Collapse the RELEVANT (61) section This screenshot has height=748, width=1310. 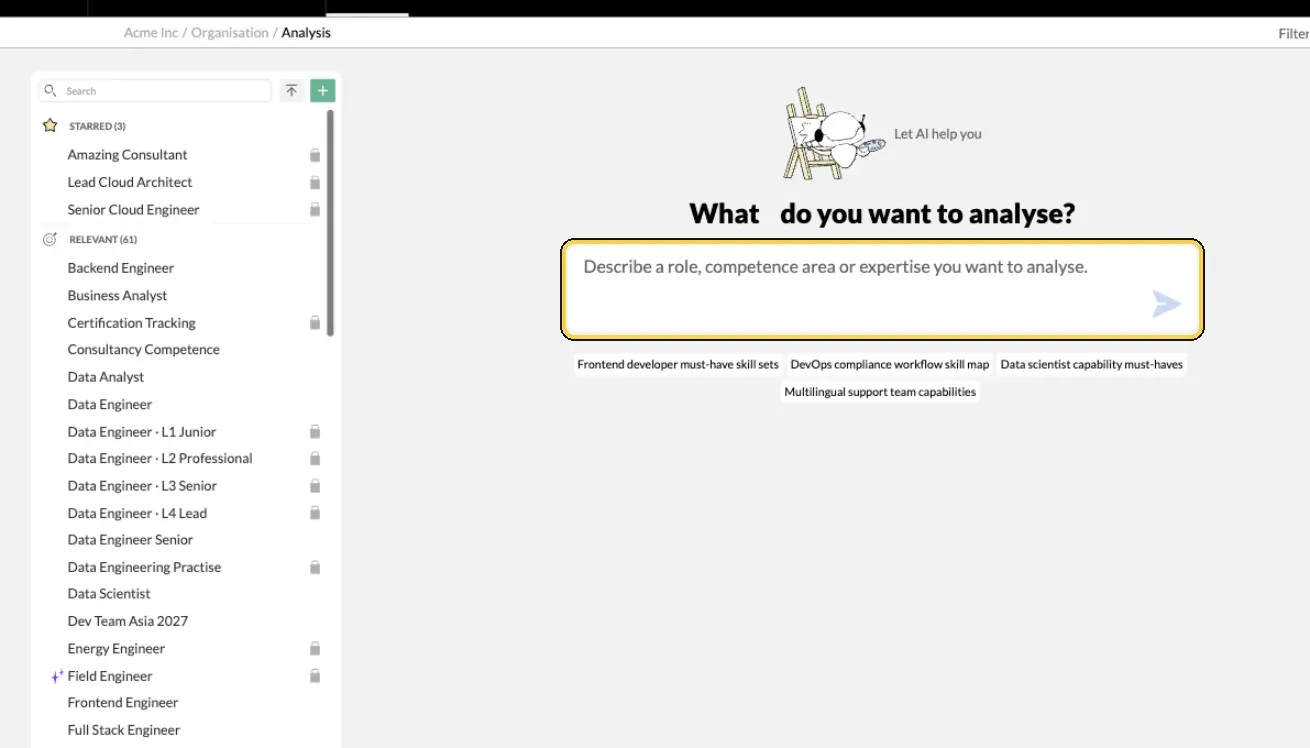point(103,240)
